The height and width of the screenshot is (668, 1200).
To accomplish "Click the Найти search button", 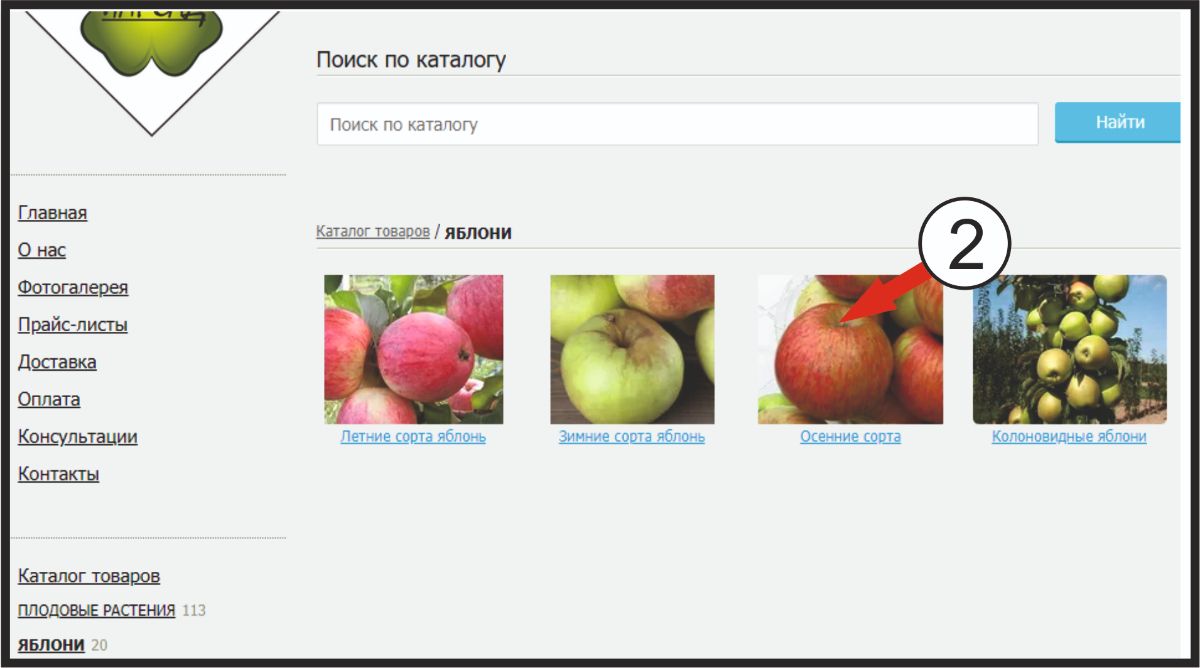I will click(1119, 123).
